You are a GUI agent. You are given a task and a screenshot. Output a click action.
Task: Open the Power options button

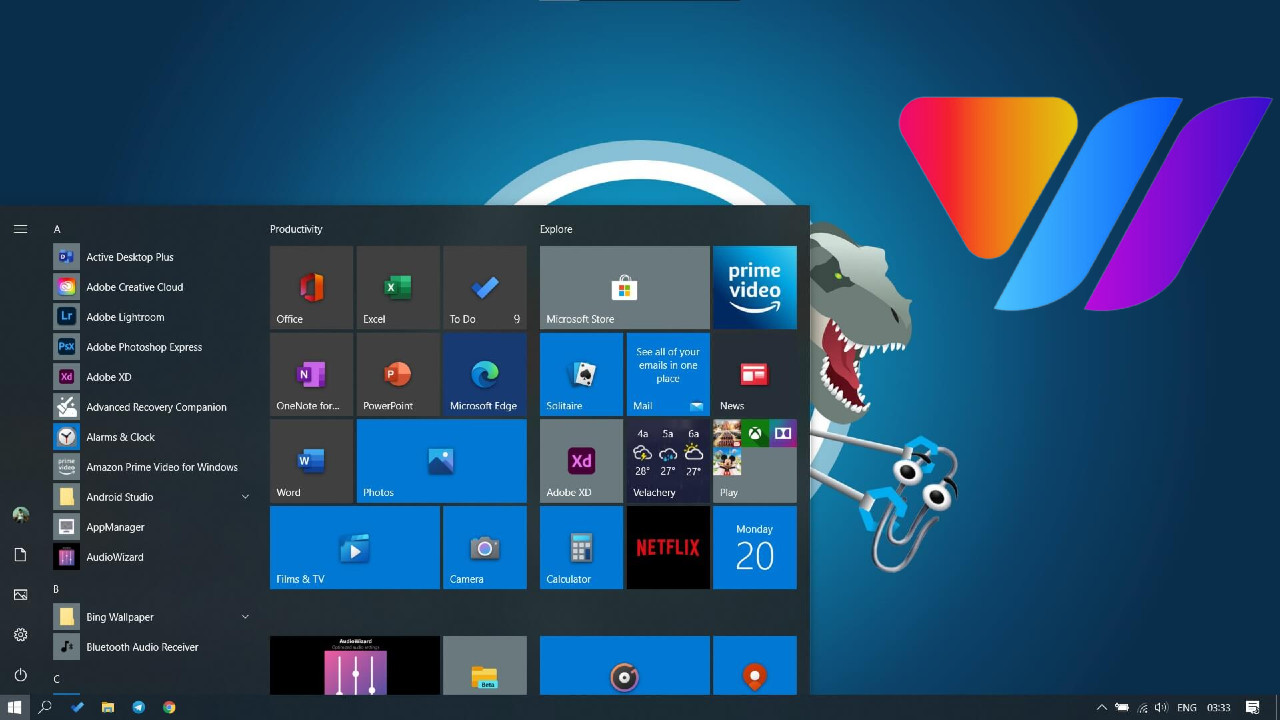[x=20, y=675]
